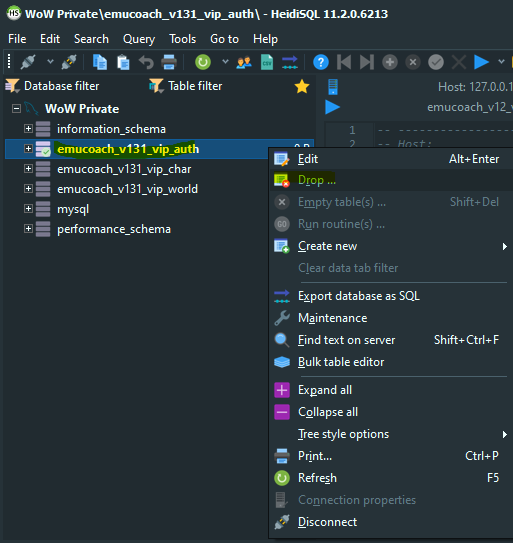Click the Paste clipboard icon
This screenshot has width=513, height=543.
123,62
